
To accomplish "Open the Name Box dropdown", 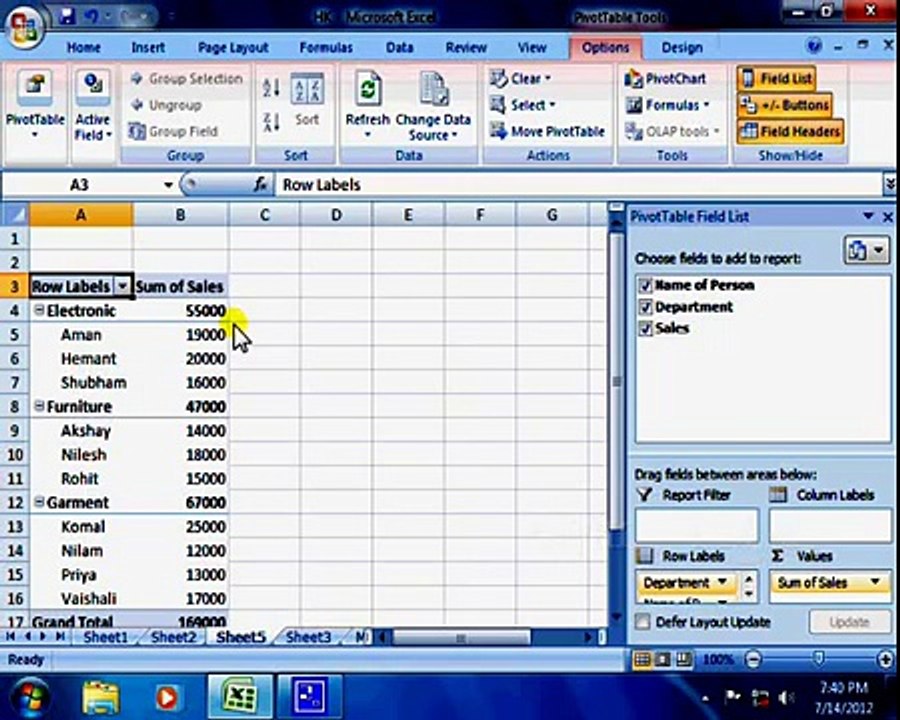I will pos(168,185).
